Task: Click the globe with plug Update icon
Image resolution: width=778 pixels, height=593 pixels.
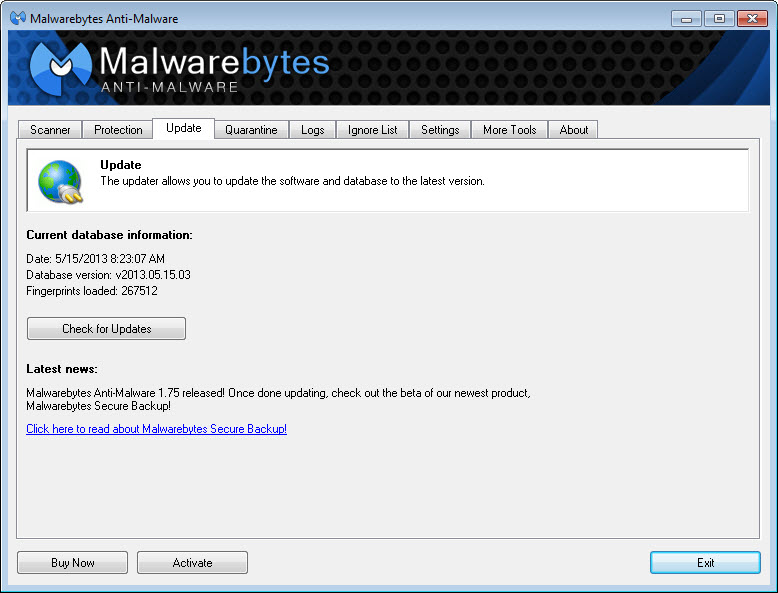Action: point(61,182)
